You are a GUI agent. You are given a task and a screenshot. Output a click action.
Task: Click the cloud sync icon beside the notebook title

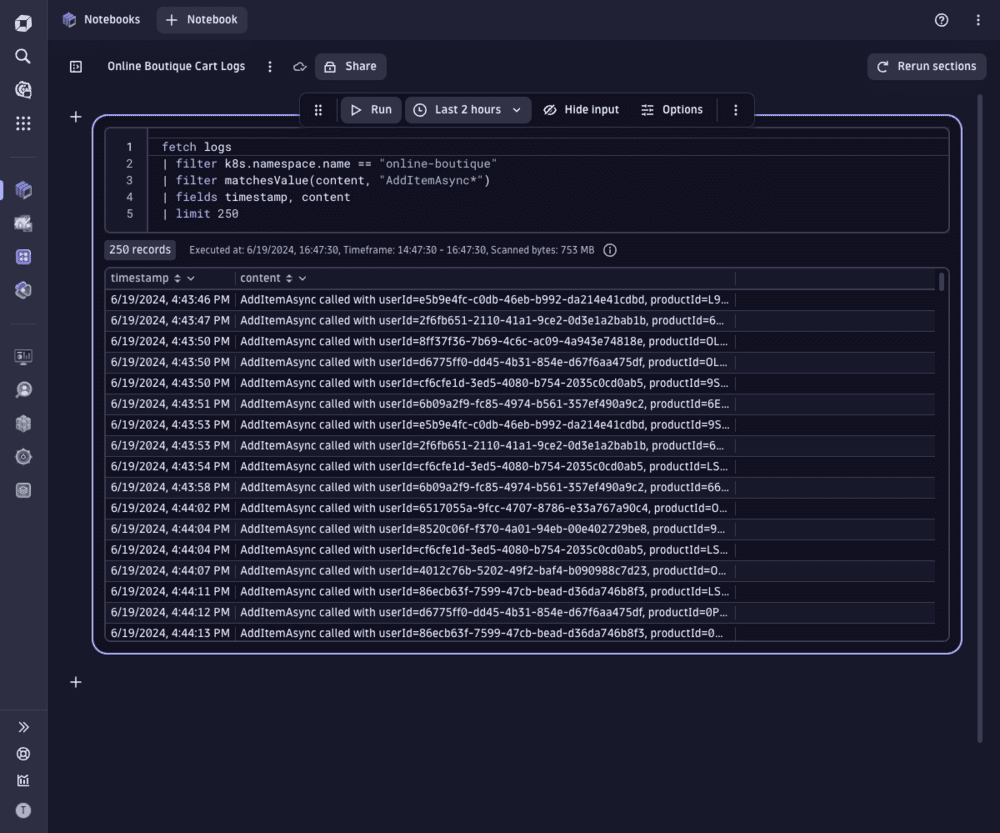299,66
